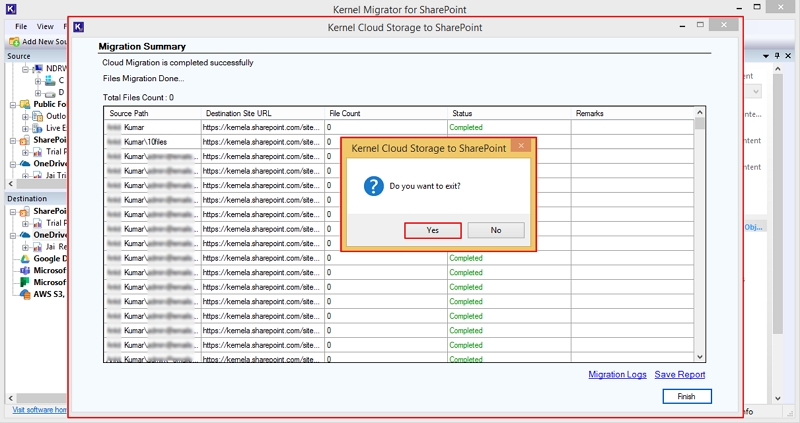Select the Jai Re site icon under Destination OneDrive
Screen dimensions: 800x423
point(38,247)
